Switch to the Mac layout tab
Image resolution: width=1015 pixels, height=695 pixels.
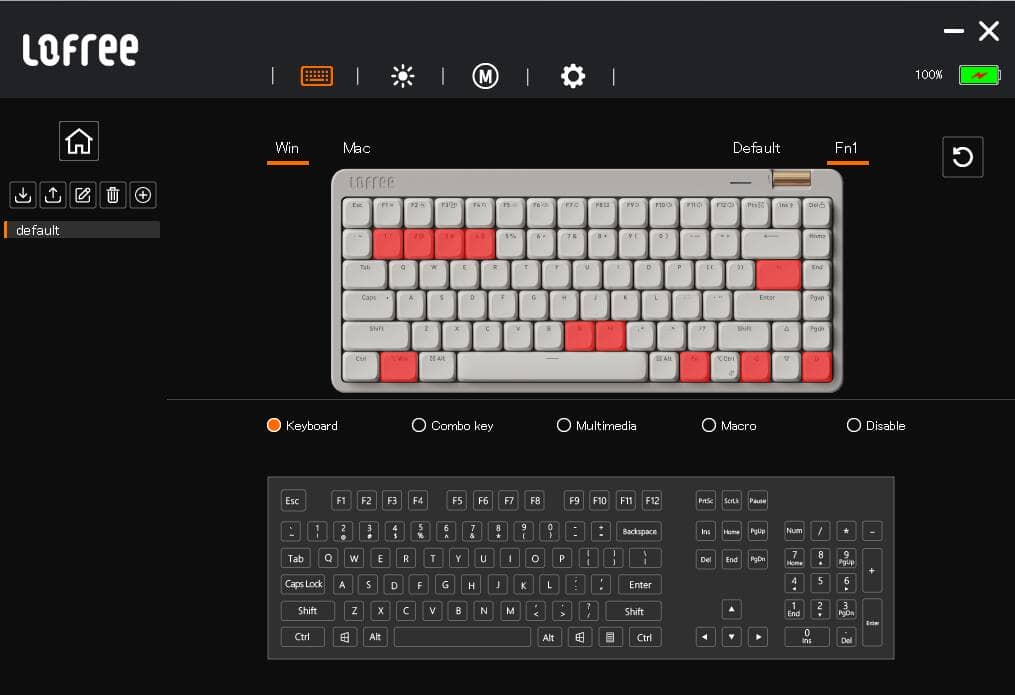point(356,148)
